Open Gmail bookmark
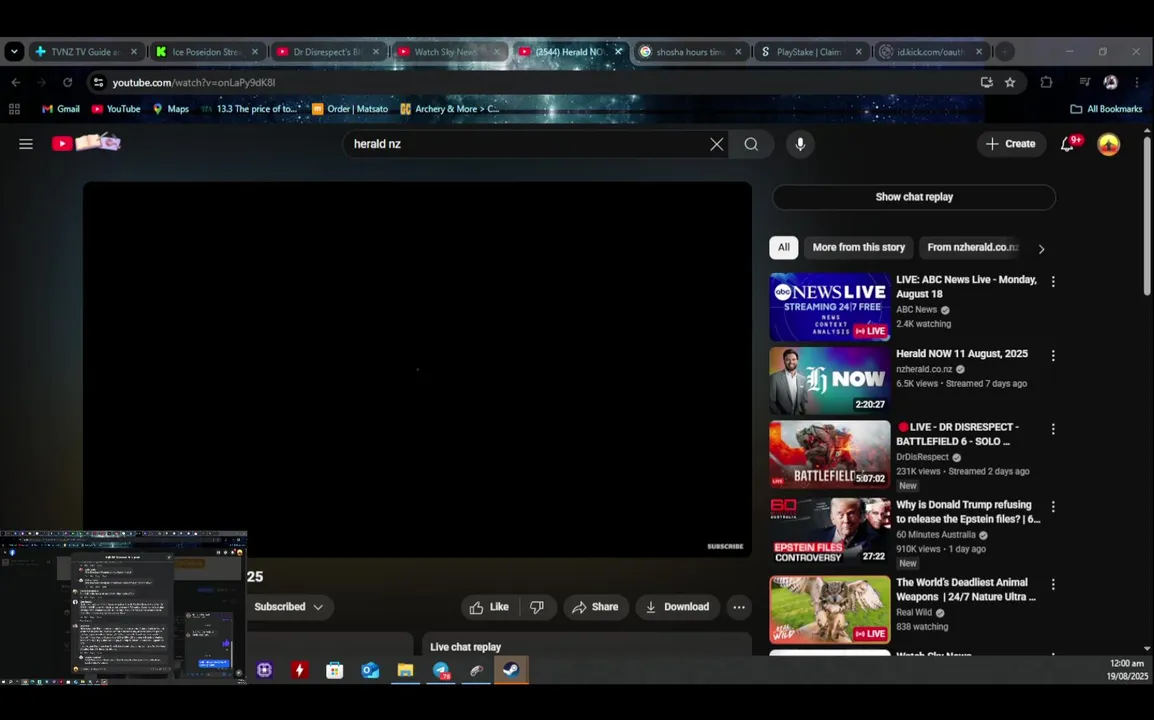The width and height of the screenshot is (1154, 720). [60, 109]
